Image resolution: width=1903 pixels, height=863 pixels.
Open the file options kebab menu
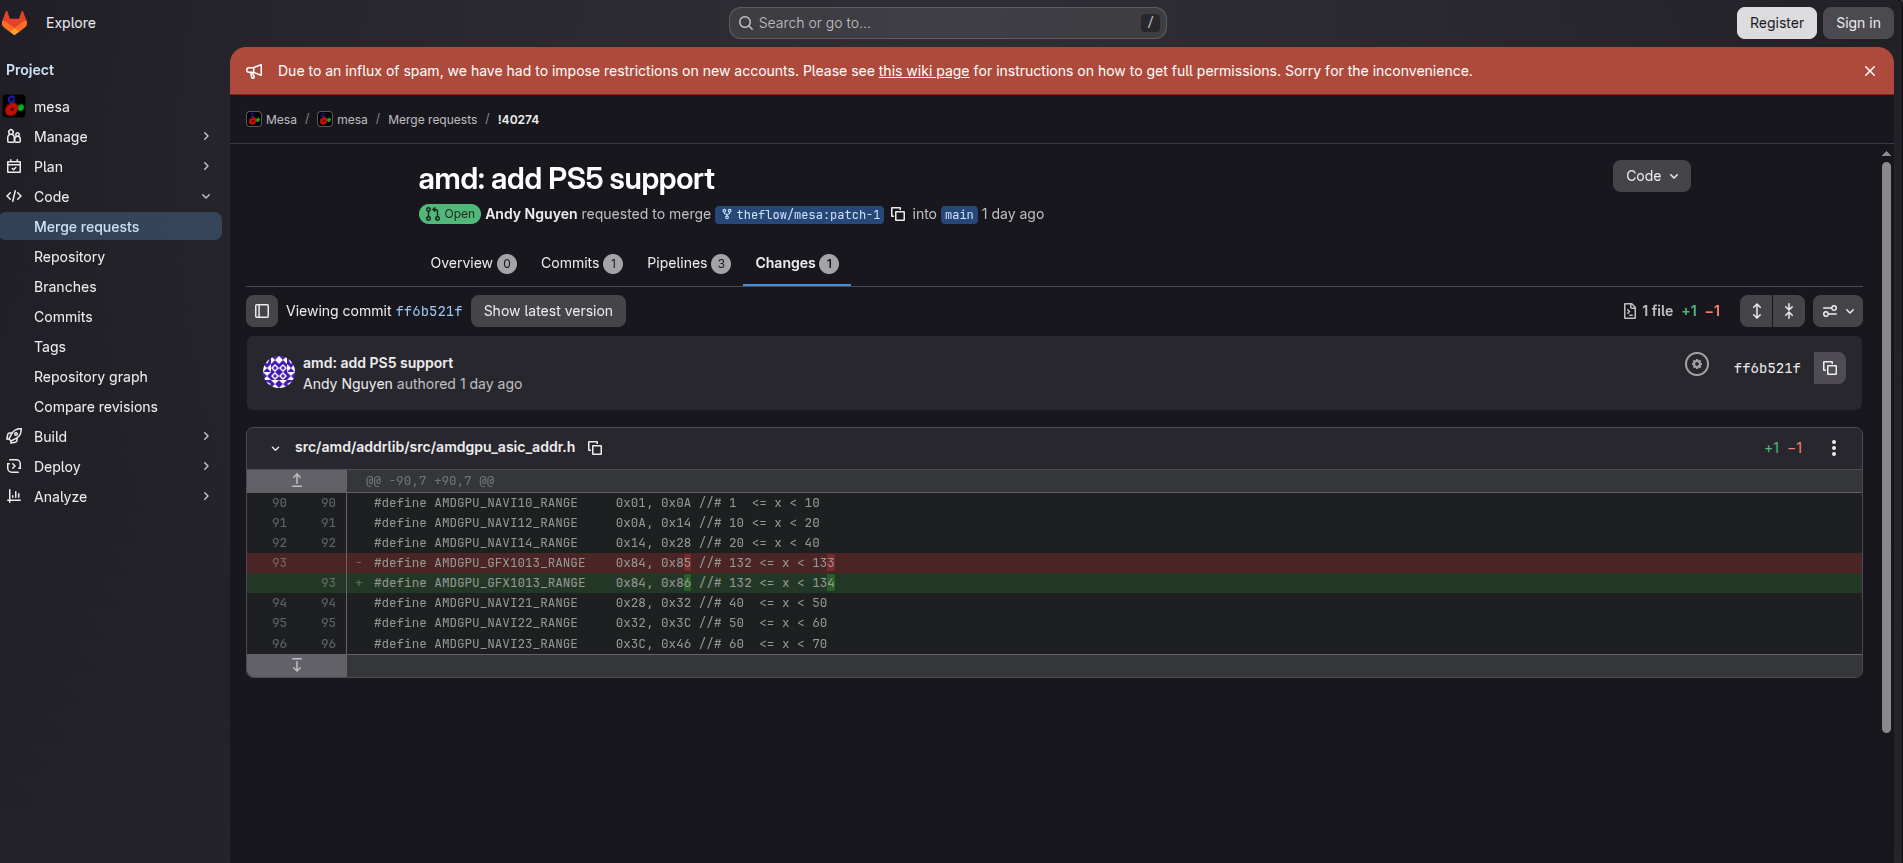pos(1833,448)
